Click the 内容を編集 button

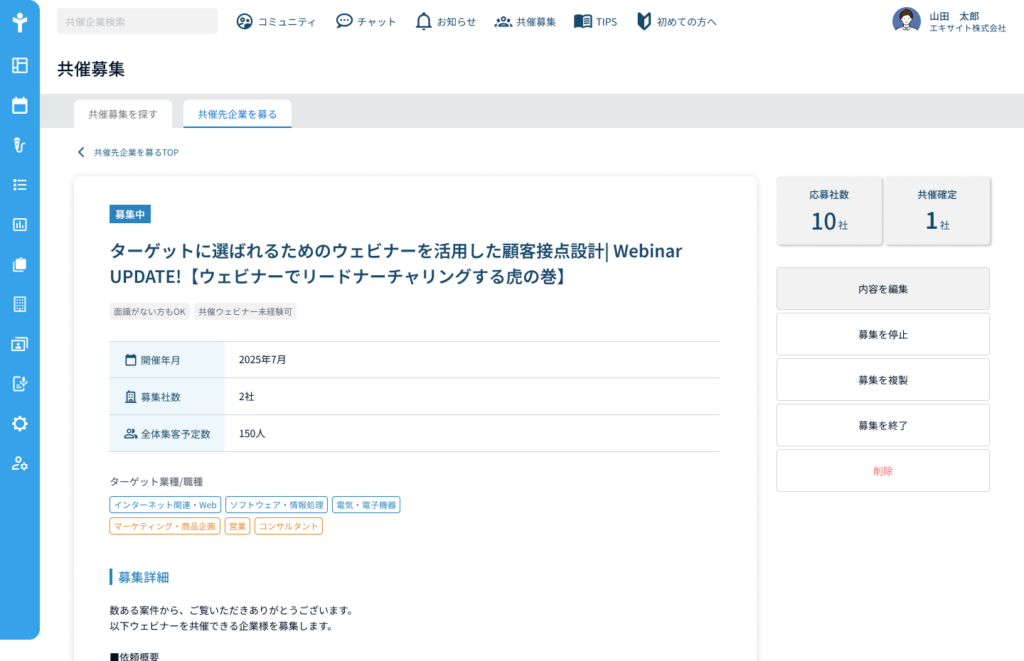[x=883, y=289]
